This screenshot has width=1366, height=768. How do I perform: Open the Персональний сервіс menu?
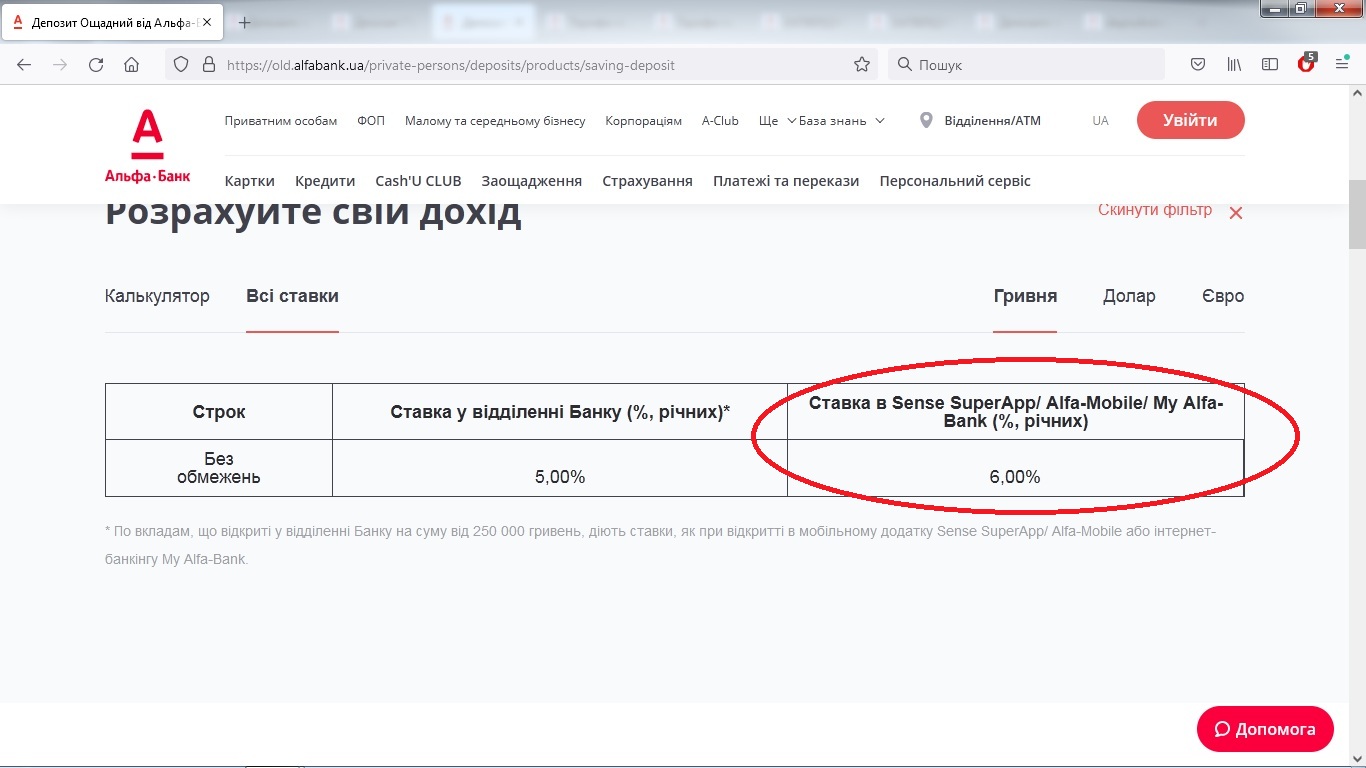click(955, 181)
